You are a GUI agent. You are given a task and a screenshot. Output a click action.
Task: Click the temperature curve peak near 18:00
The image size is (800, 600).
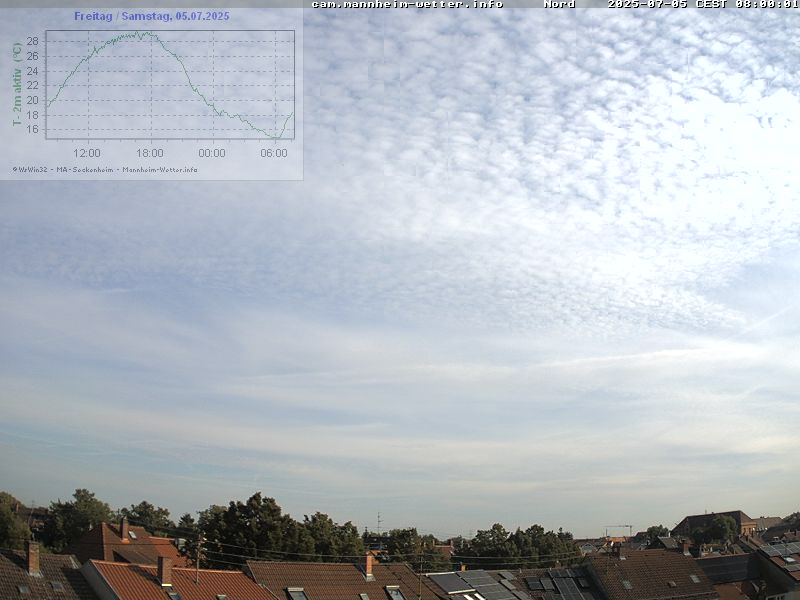pos(145,33)
